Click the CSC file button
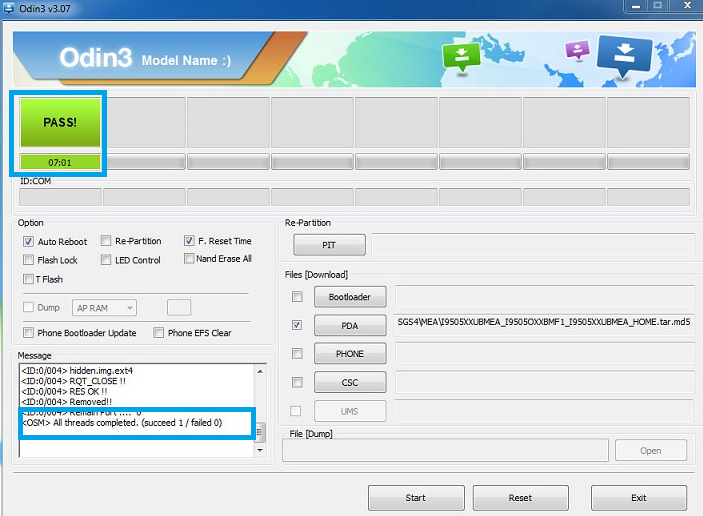The width and height of the screenshot is (703, 516). tap(350, 382)
